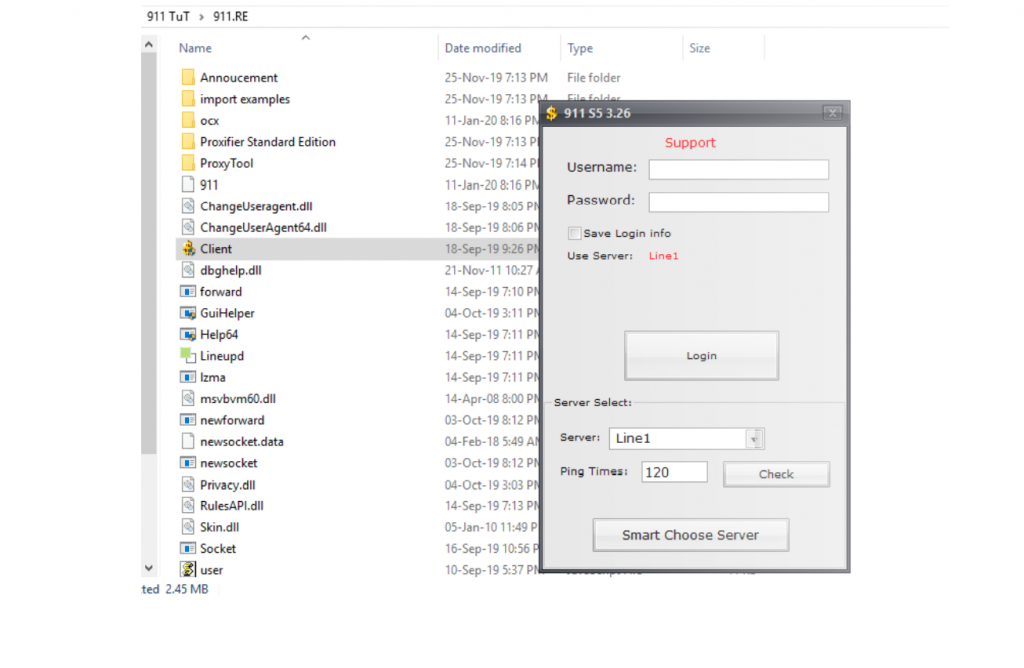Select the import examples folder icon
The image size is (1024, 668).
coord(188,99)
